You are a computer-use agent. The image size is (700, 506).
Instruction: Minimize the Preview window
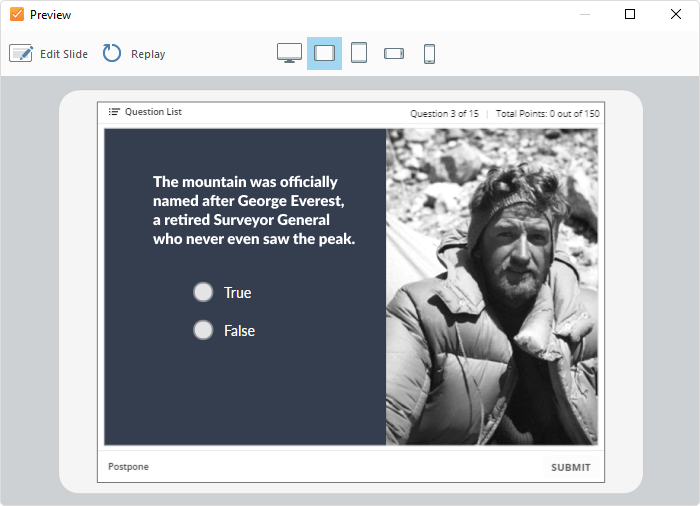click(585, 14)
